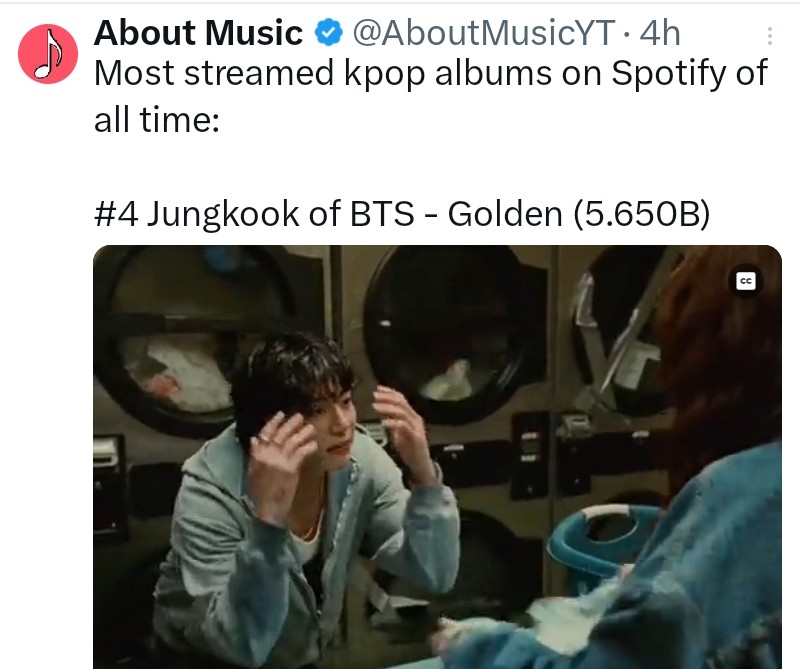Click the 'all time:' line of the tweet
Viewport: 800px width, 669px height.
coord(157,120)
